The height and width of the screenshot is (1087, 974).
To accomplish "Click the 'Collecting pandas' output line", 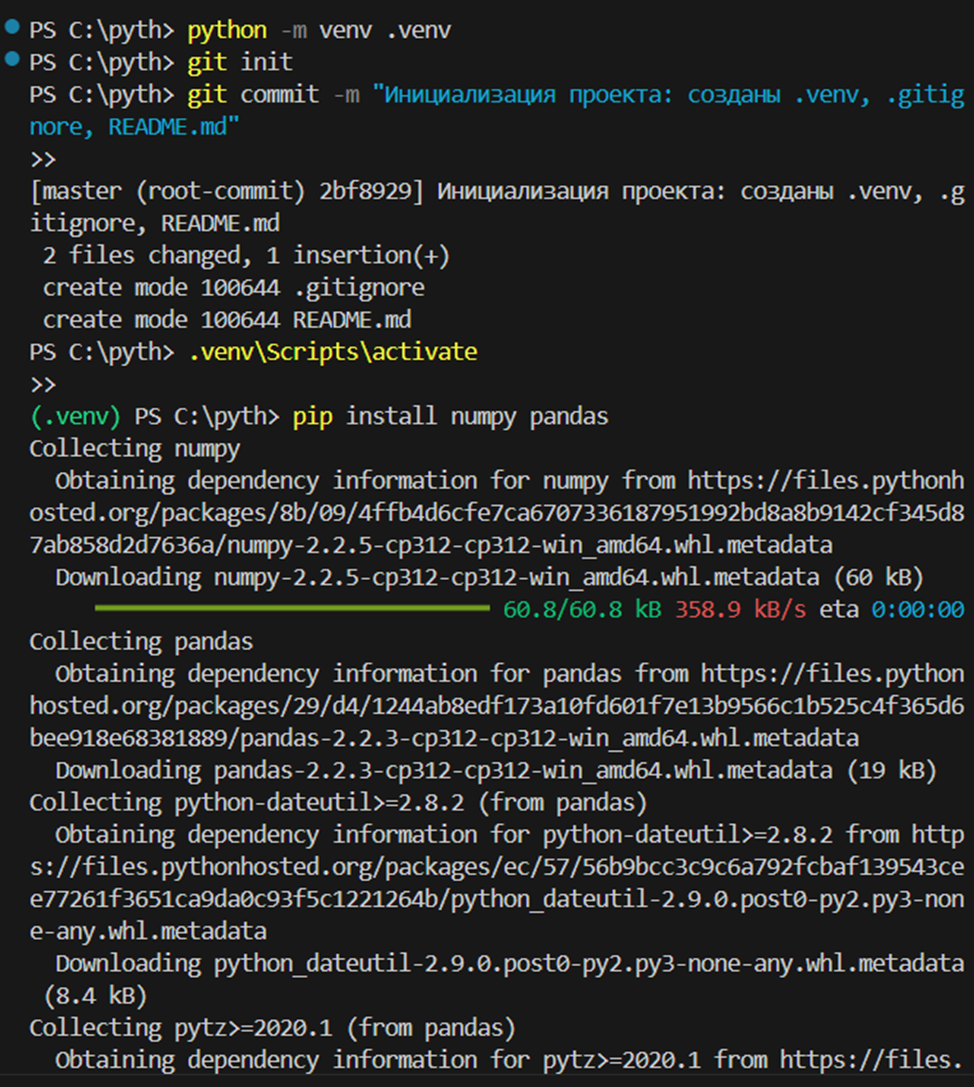I will point(141,641).
